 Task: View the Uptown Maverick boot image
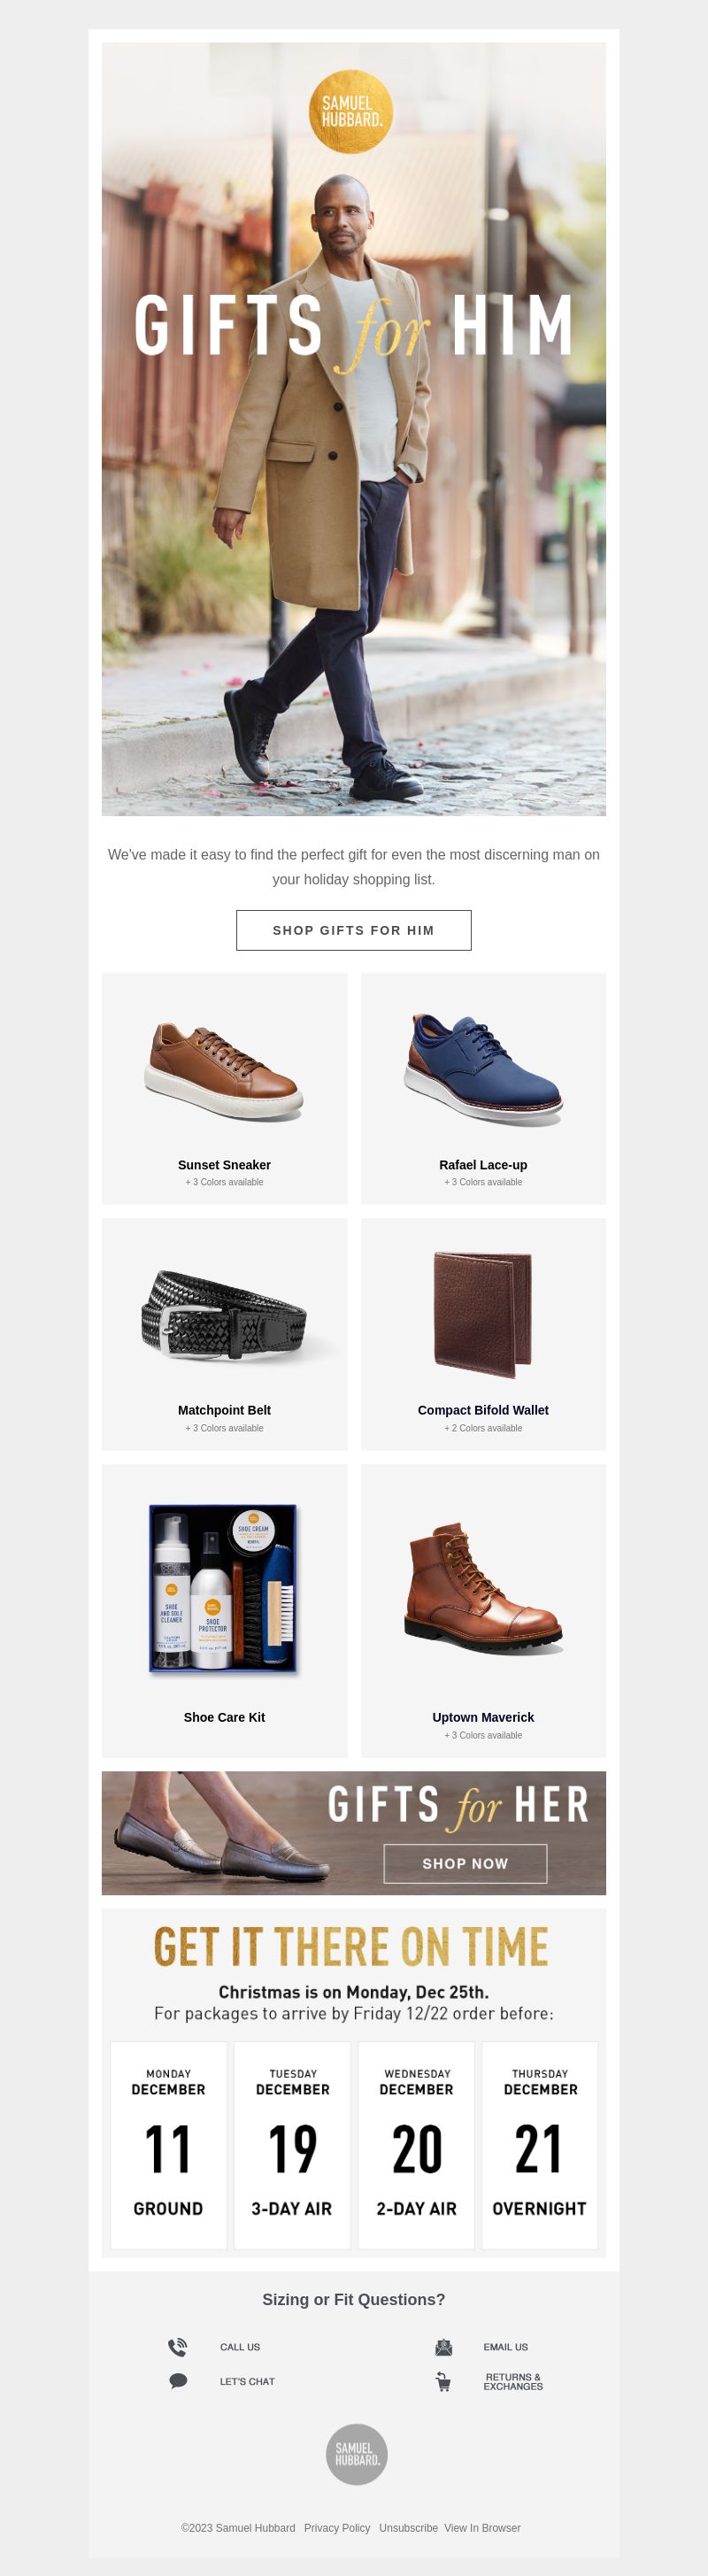pos(483,1589)
